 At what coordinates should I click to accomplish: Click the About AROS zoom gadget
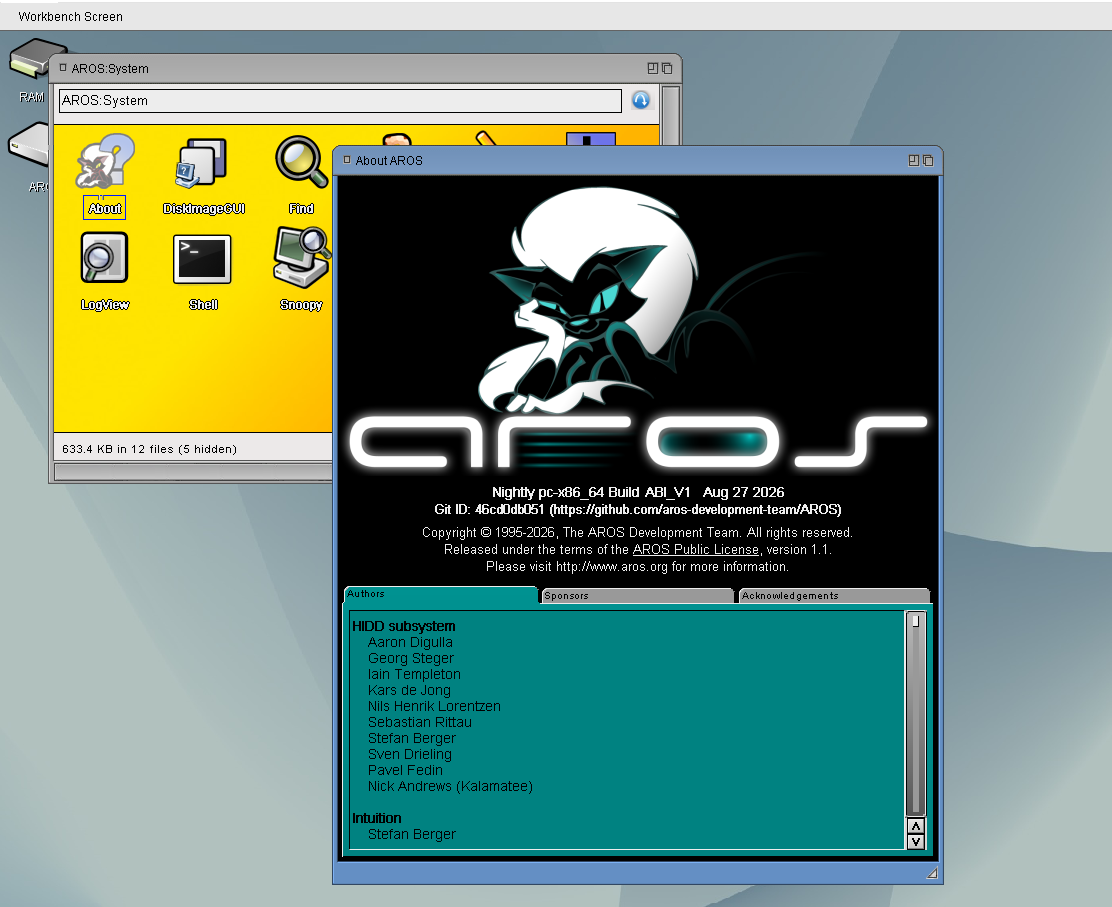pyautogui.click(x=913, y=161)
